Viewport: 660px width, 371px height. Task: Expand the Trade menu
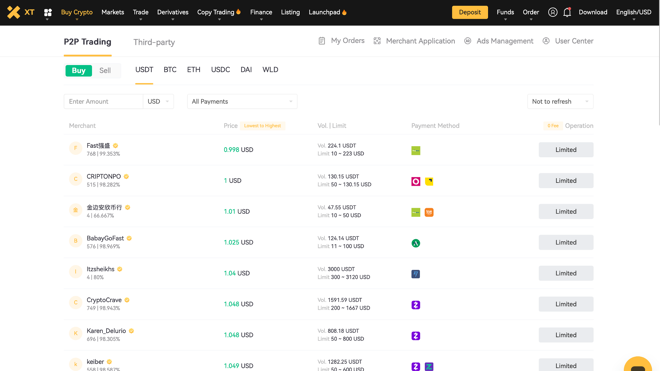pos(141,12)
